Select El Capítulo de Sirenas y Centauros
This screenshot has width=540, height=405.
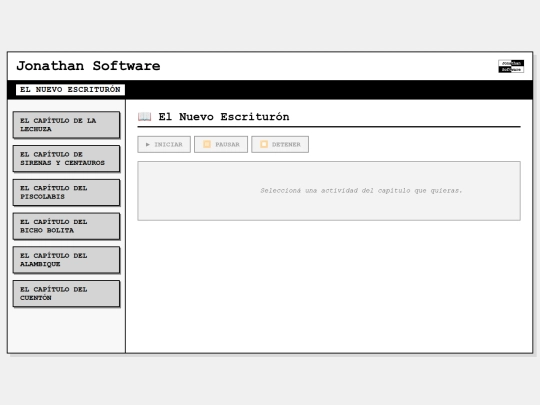click(66, 158)
